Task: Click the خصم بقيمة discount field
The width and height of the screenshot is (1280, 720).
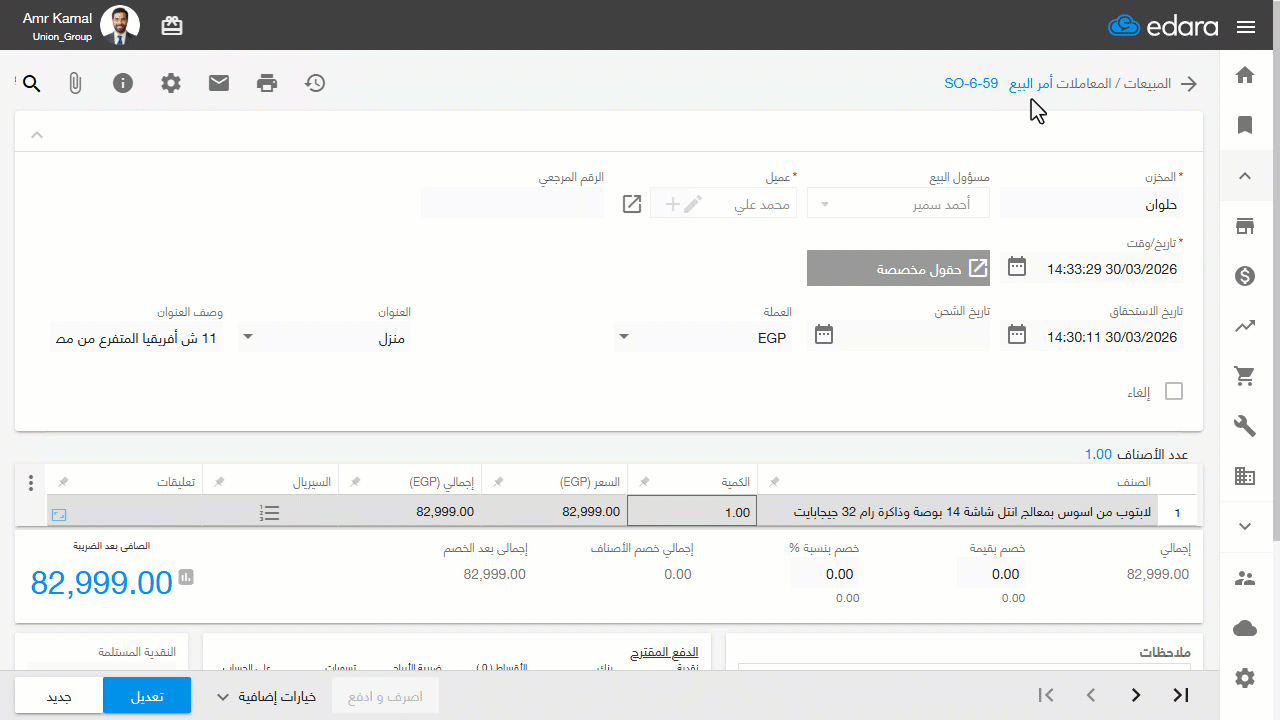Action: [x=991, y=574]
